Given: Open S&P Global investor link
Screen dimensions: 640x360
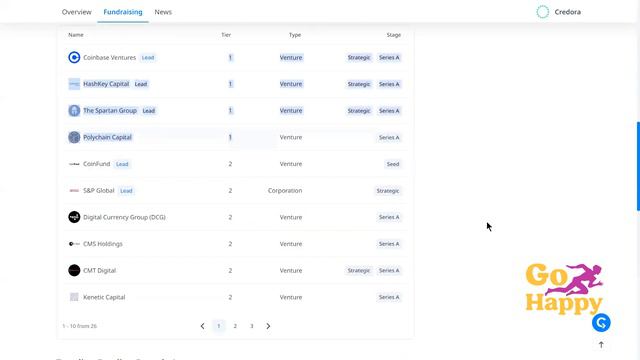Looking at the screenshot, I should [99, 191].
